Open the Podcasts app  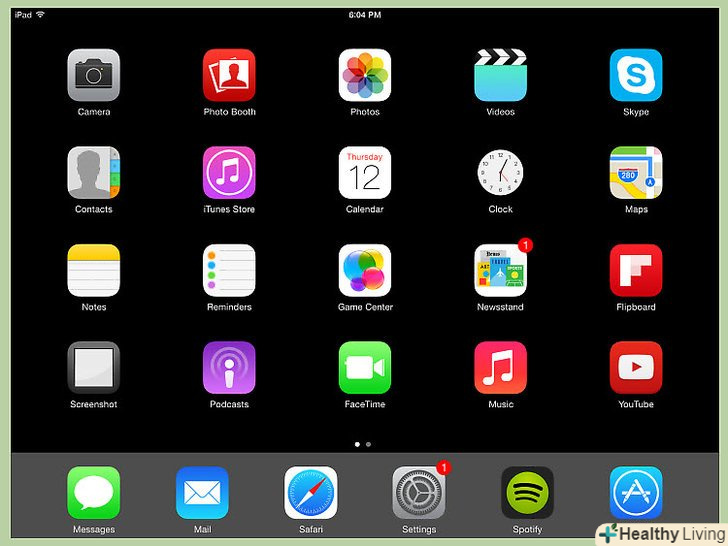pyautogui.click(x=229, y=368)
